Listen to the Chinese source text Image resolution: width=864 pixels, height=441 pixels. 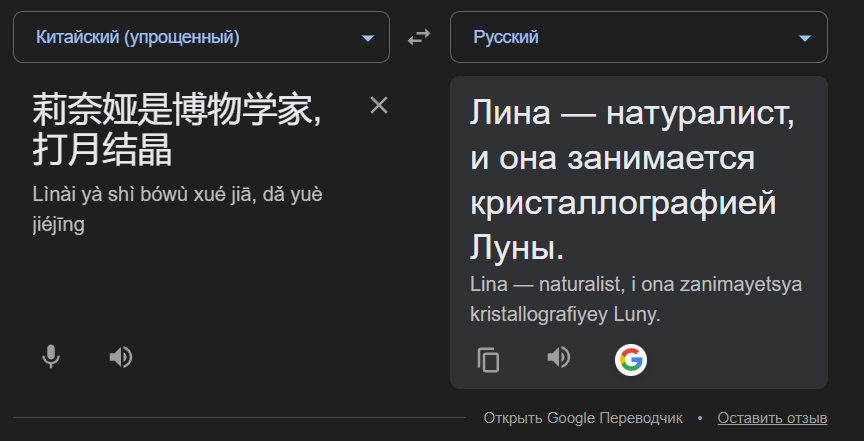click(x=121, y=357)
